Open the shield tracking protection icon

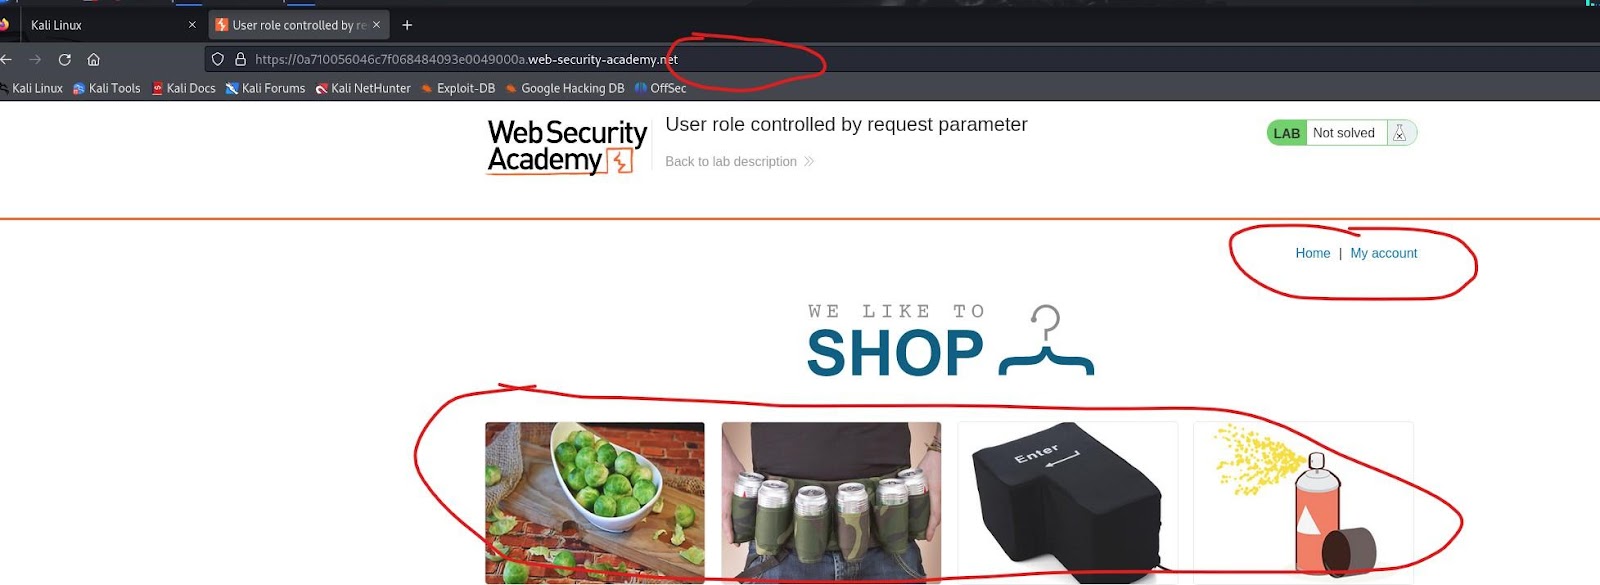coord(218,60)
